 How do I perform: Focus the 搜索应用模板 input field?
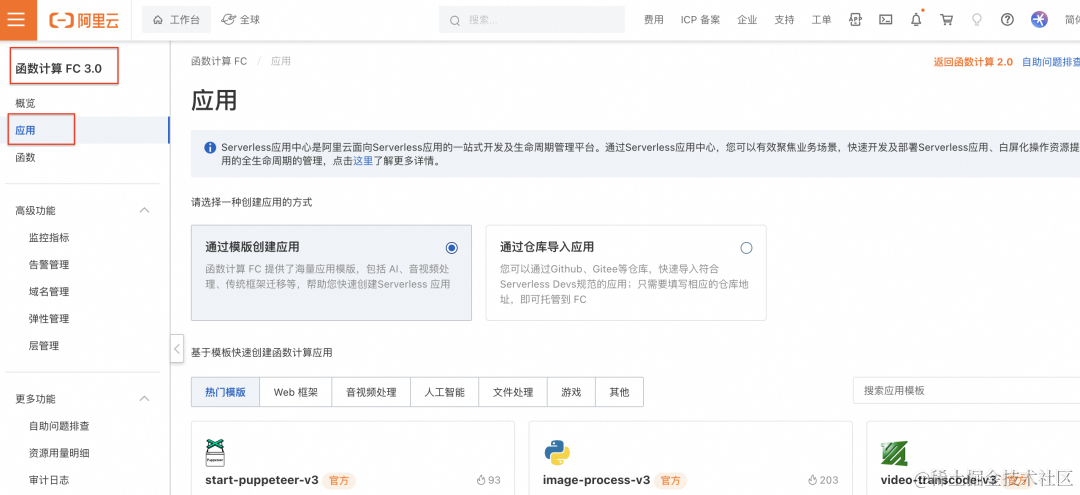[966, 390]
